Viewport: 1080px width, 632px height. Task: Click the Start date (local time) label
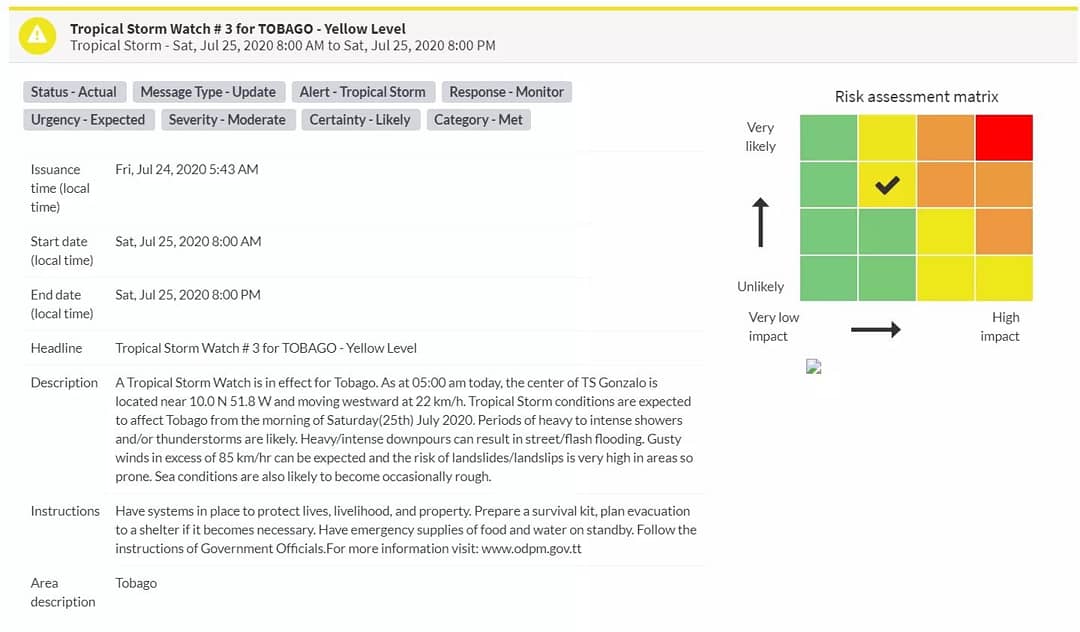tap(61, 251)
